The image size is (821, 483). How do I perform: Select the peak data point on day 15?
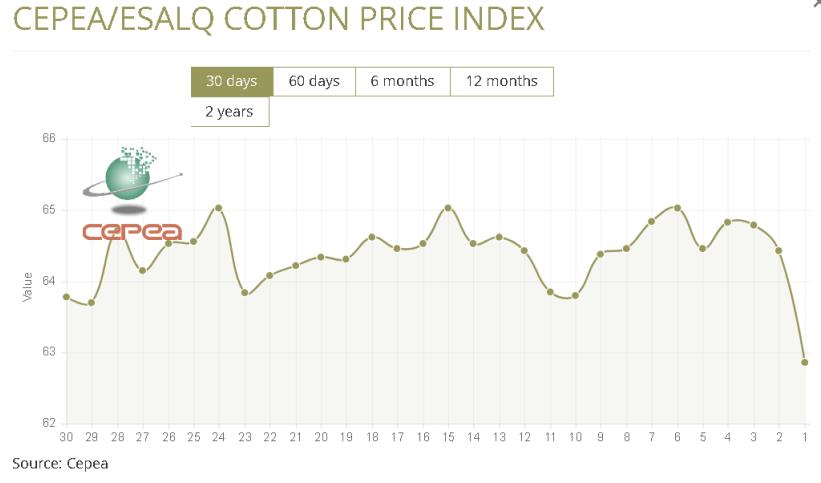448,208
